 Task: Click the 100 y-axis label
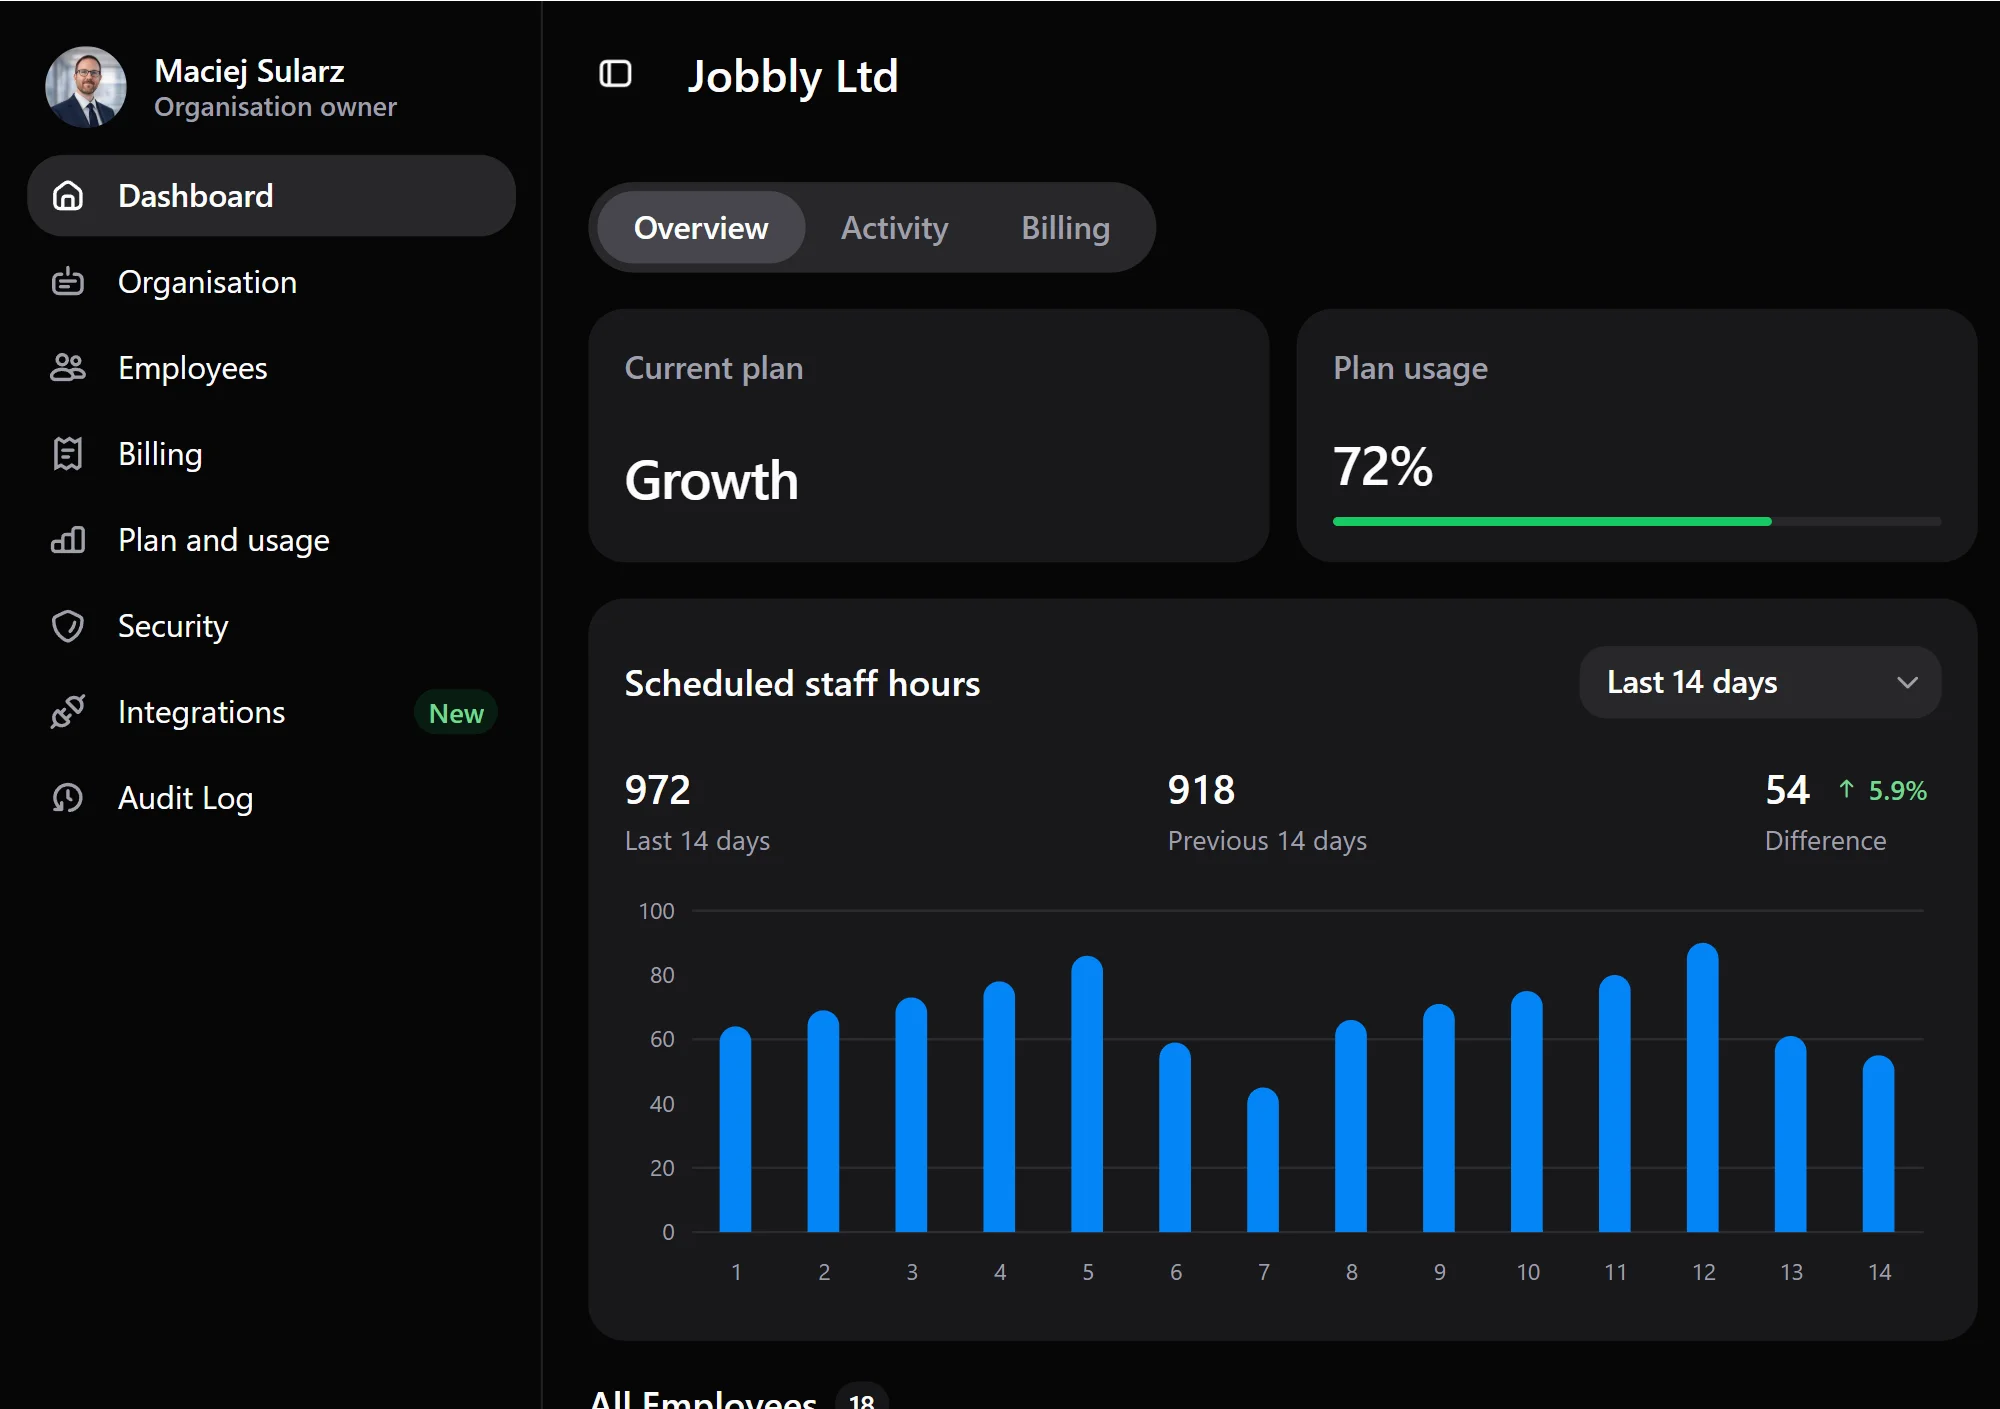656,912
